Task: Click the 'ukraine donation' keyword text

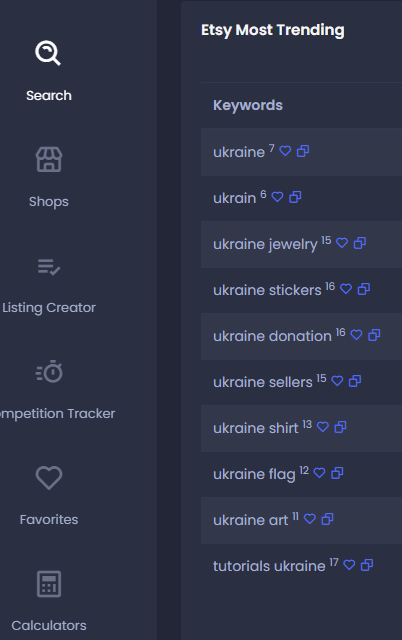Action: coord(272,336)
